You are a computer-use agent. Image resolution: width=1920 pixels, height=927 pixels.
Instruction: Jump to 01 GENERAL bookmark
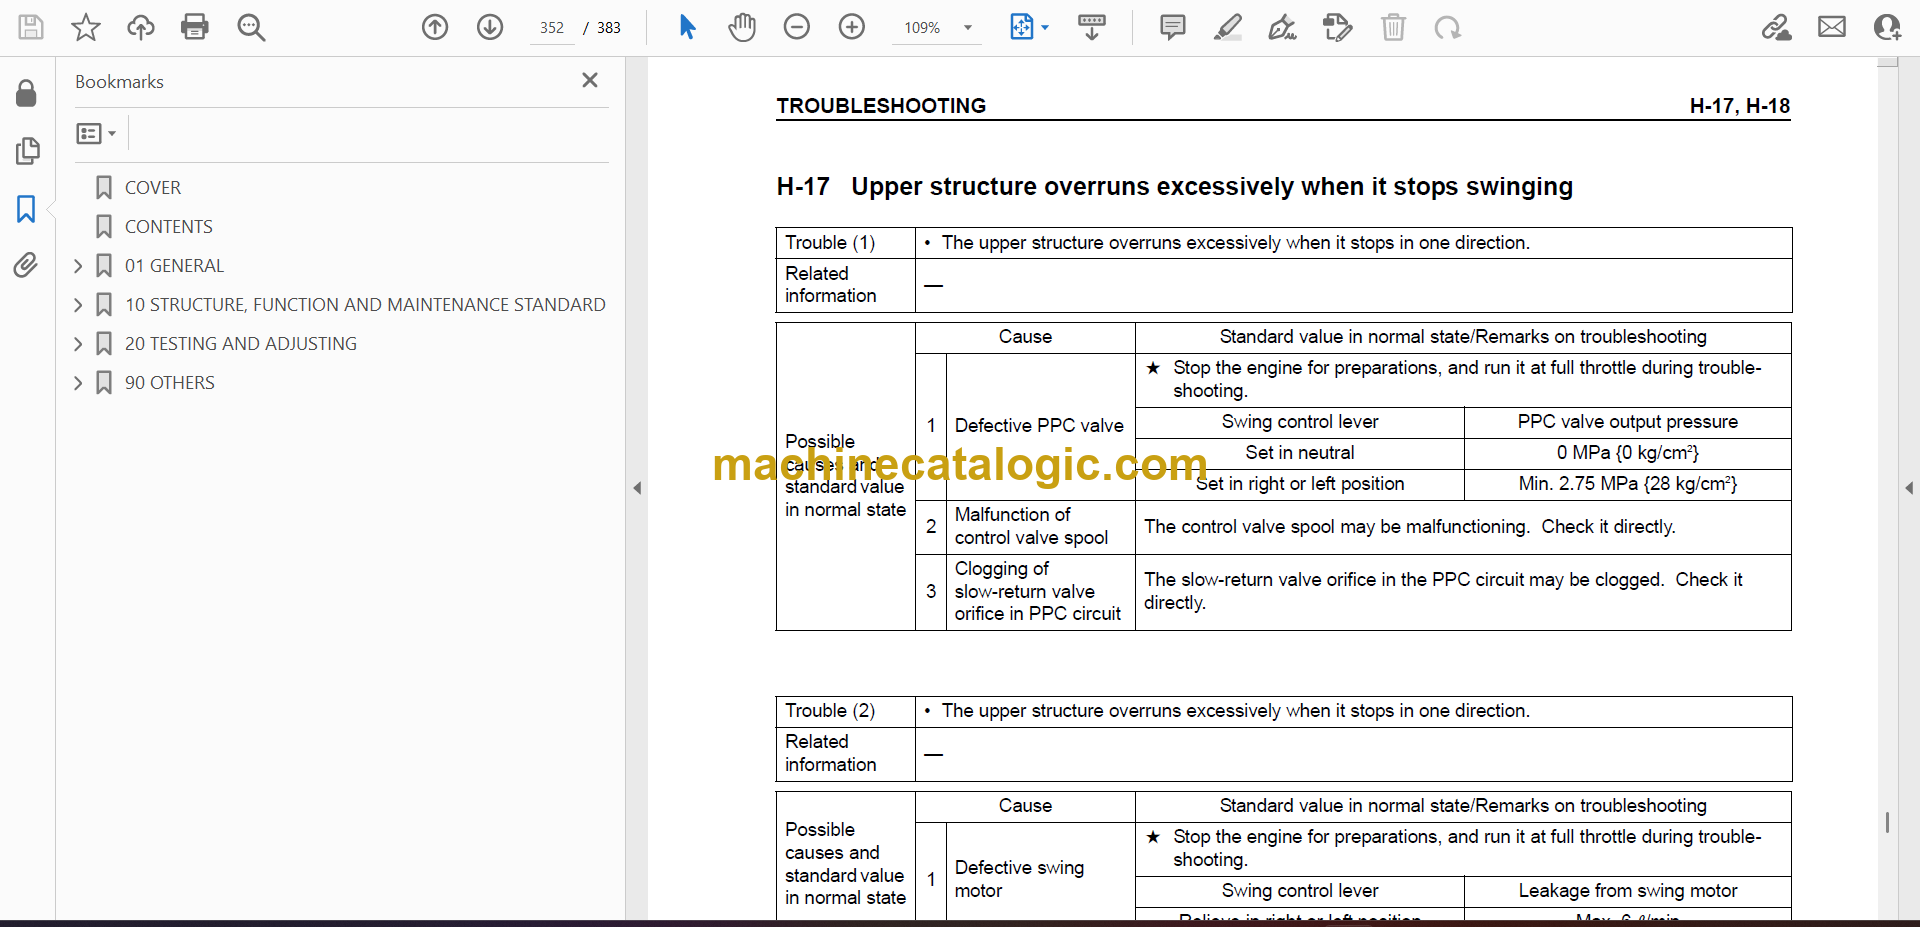[174, 265]
